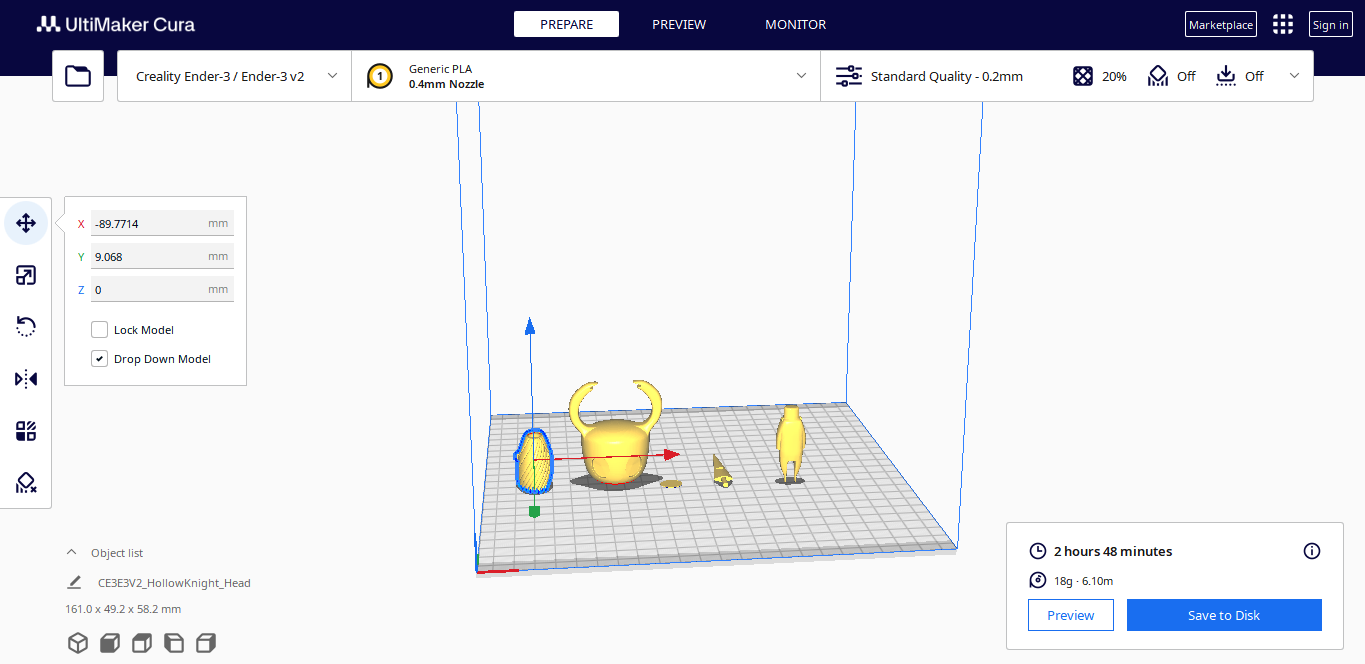Switch to the MONITOR stage
The height and width of the screenshot is (664, 1365).
[796, 24]
